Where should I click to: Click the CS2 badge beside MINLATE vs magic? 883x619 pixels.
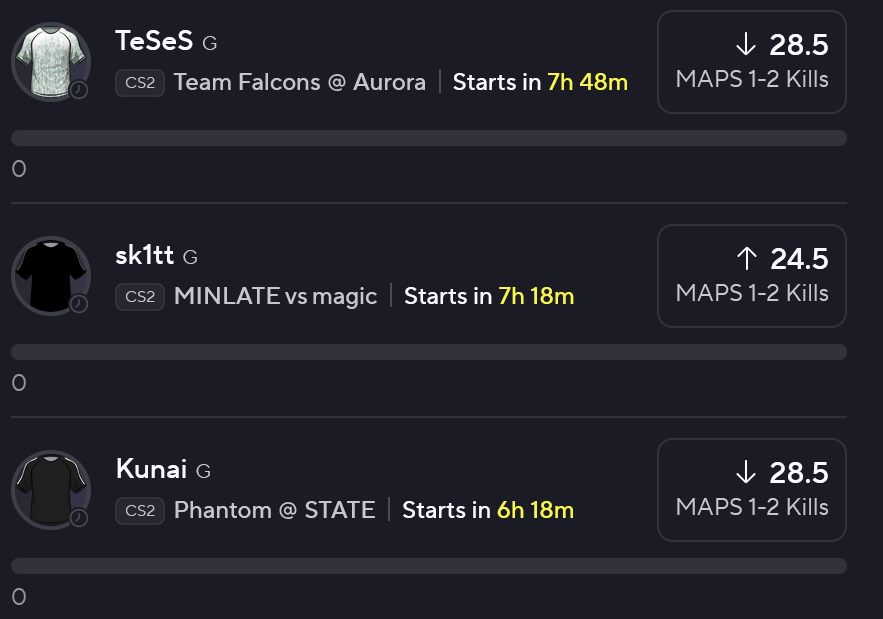[x=140, y=296]
